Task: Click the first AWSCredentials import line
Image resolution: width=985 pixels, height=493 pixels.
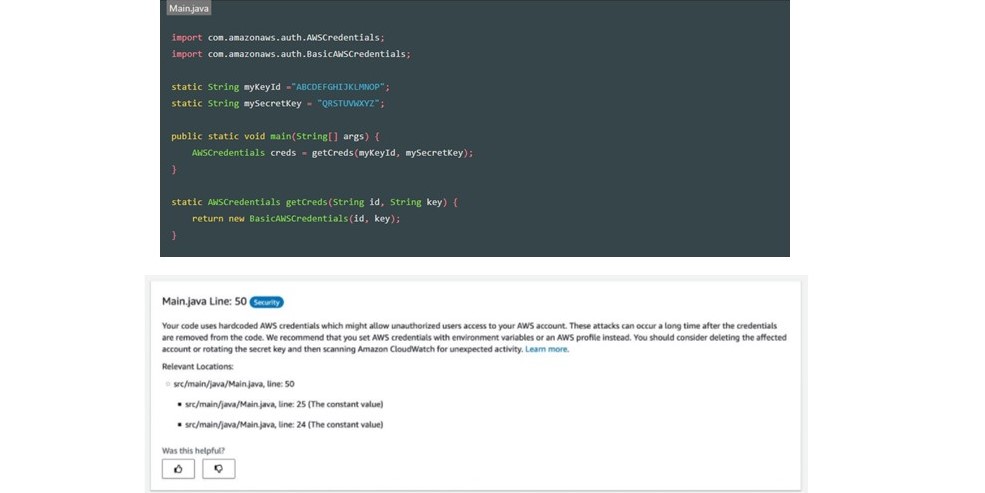Action: click(x=277, y=37)
